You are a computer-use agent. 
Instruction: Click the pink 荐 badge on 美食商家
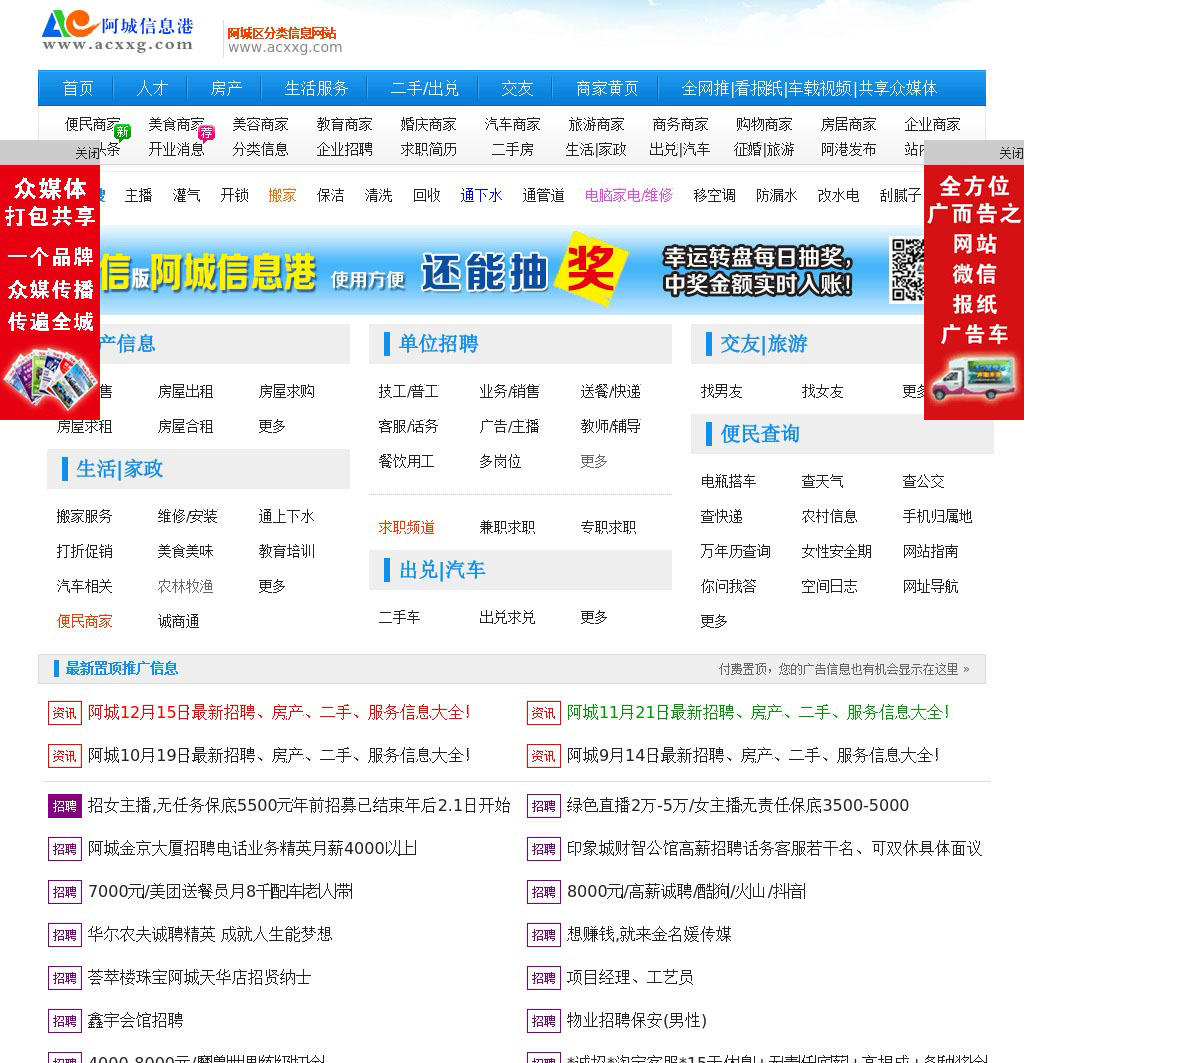pos(206,132)
